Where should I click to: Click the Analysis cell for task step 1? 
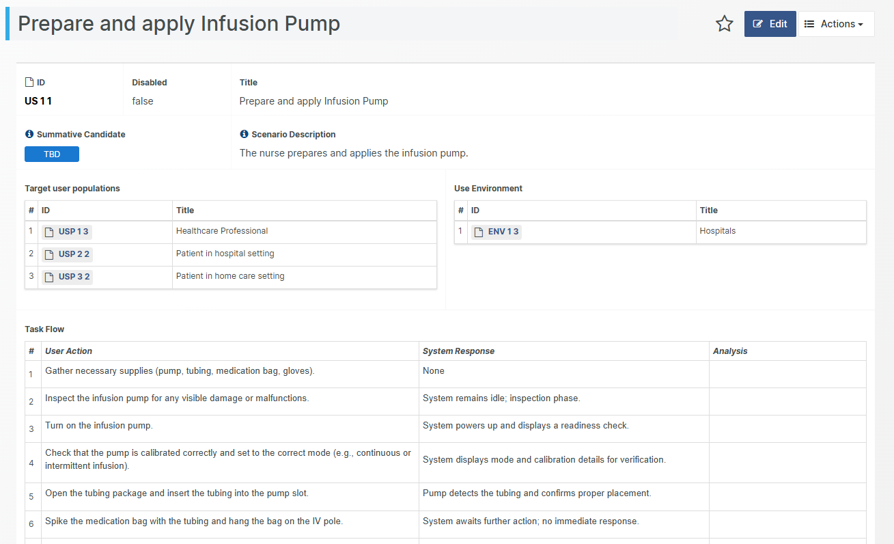pyautogui.click(x=787, y=373)
